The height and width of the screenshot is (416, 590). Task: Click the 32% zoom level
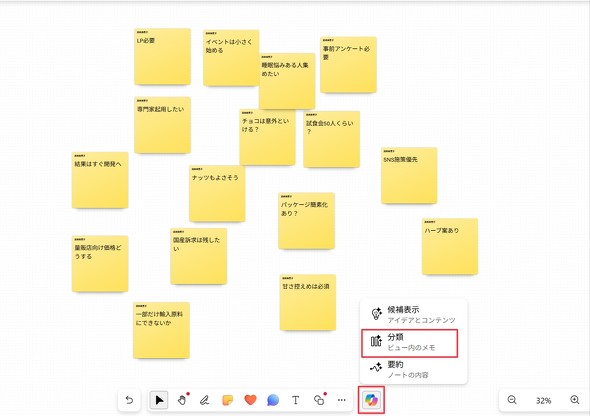[543, 401]
